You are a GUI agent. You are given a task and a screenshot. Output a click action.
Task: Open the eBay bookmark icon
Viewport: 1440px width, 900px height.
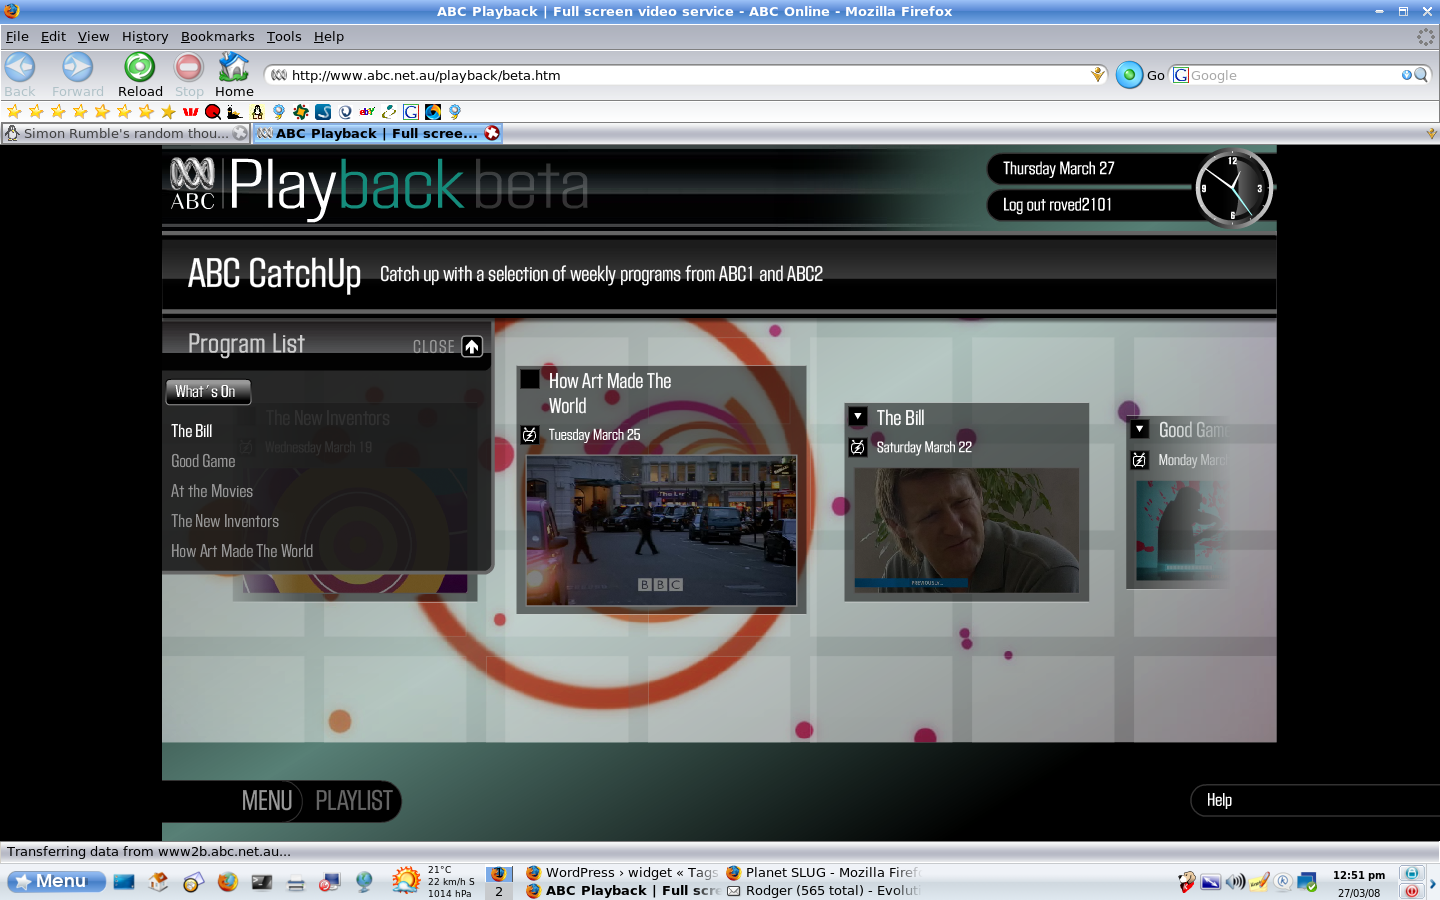pos(367,112)
